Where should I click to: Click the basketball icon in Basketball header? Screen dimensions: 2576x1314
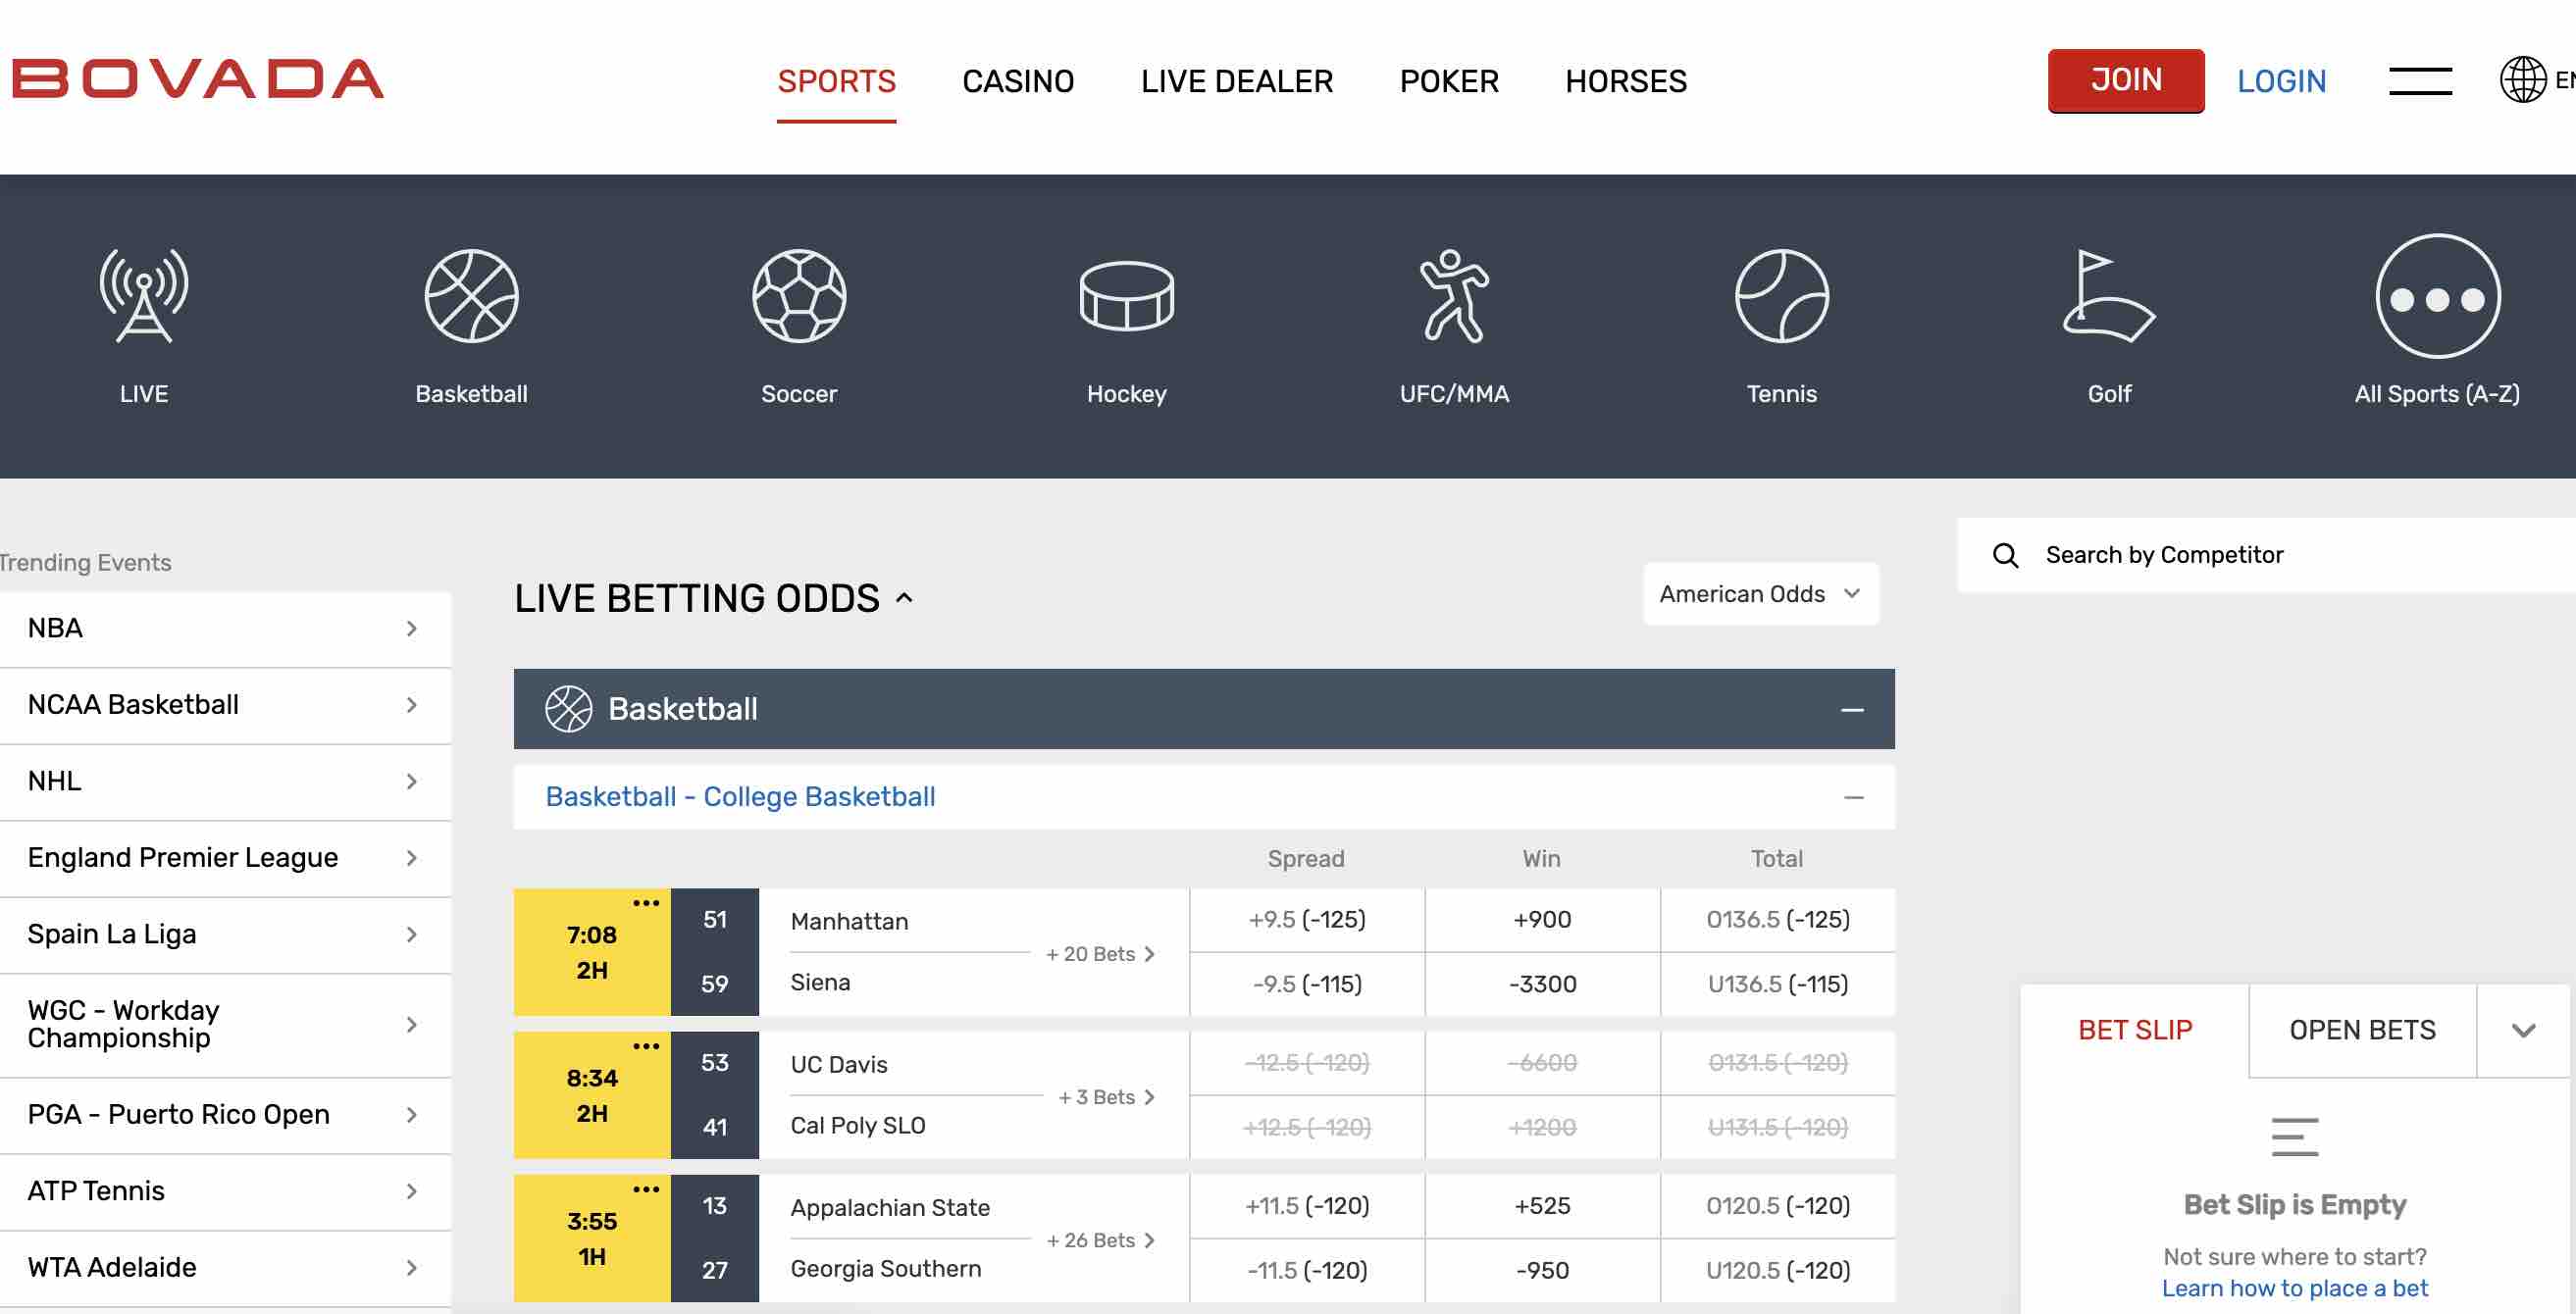[568, 709]
